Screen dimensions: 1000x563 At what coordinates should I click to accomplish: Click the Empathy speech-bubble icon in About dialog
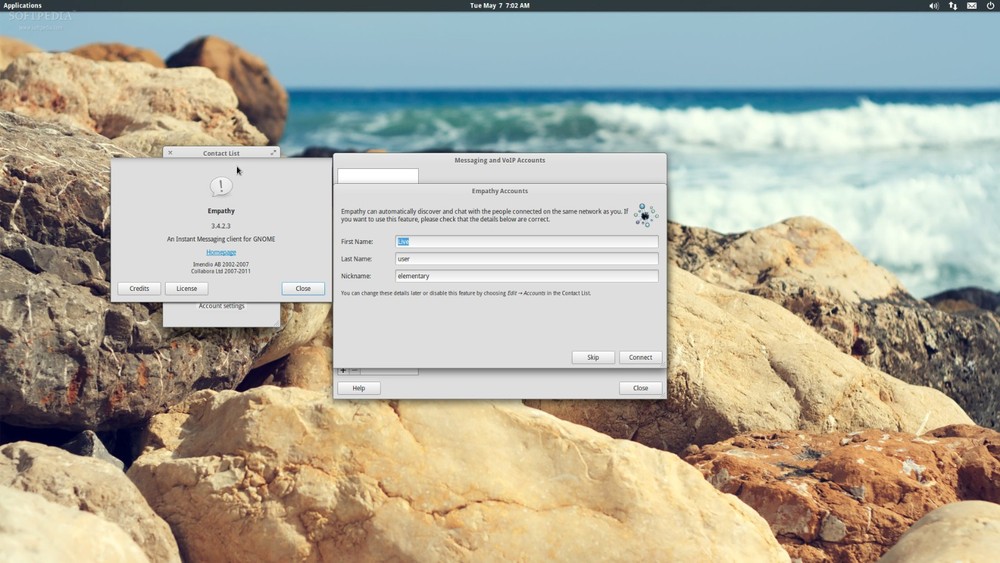(221, 186)
